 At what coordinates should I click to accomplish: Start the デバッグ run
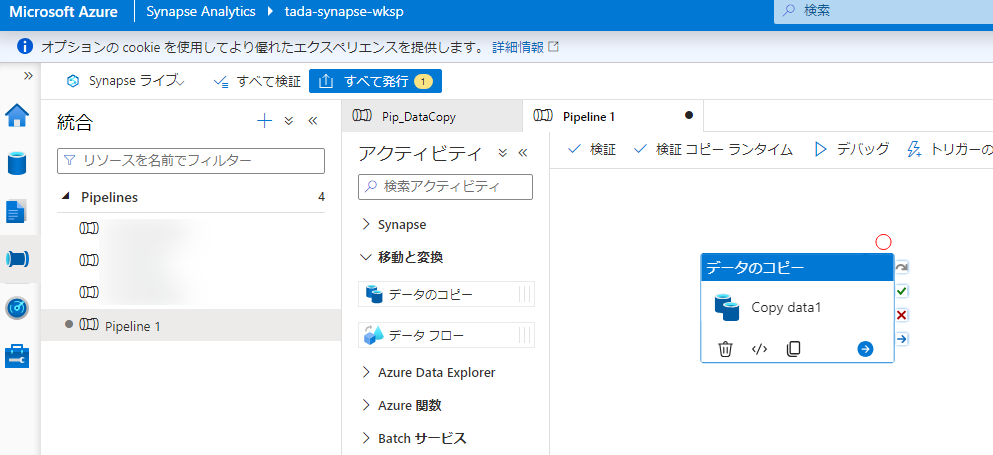pyautogui.click(x=852, y=150)
